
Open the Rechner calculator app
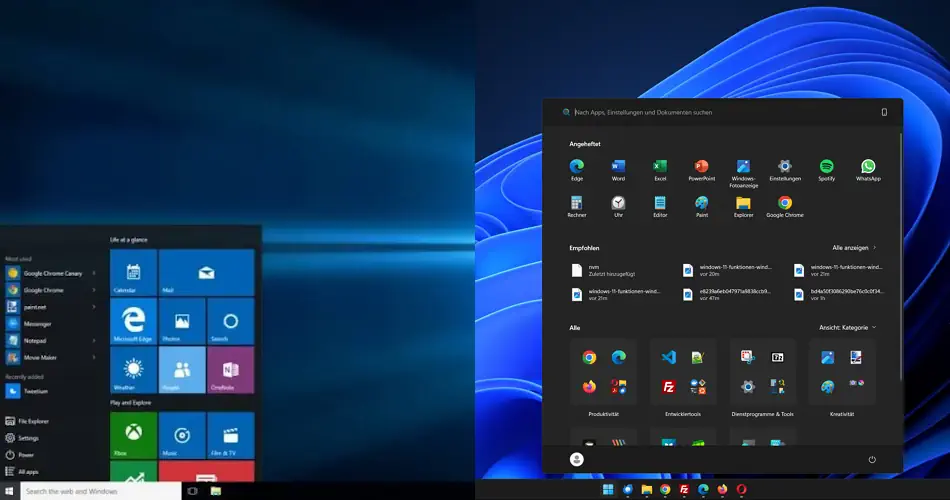576,206
